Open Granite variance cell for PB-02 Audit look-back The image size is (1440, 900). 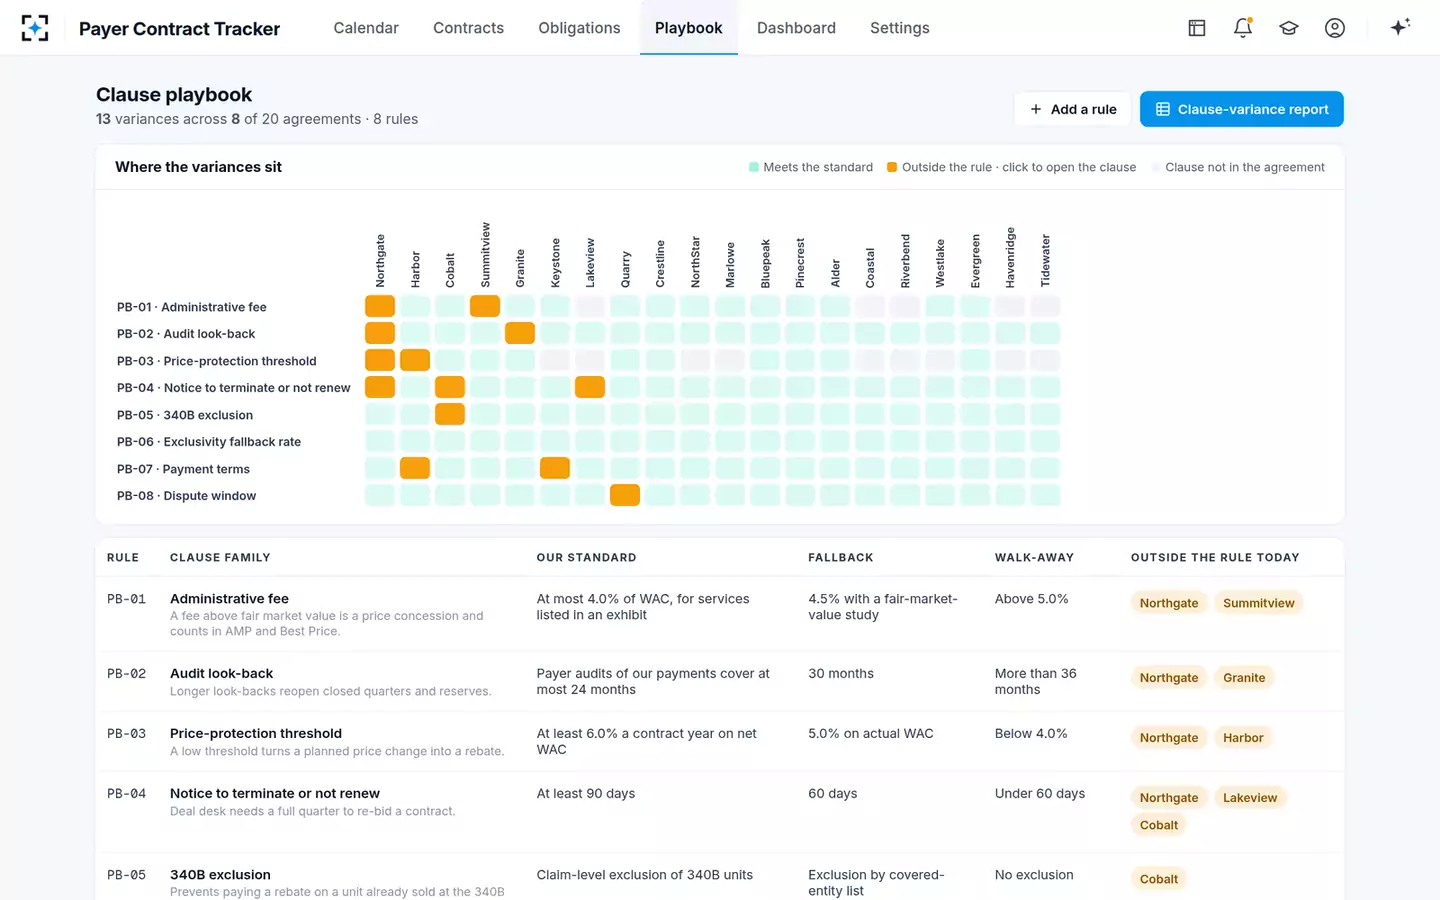520,333
